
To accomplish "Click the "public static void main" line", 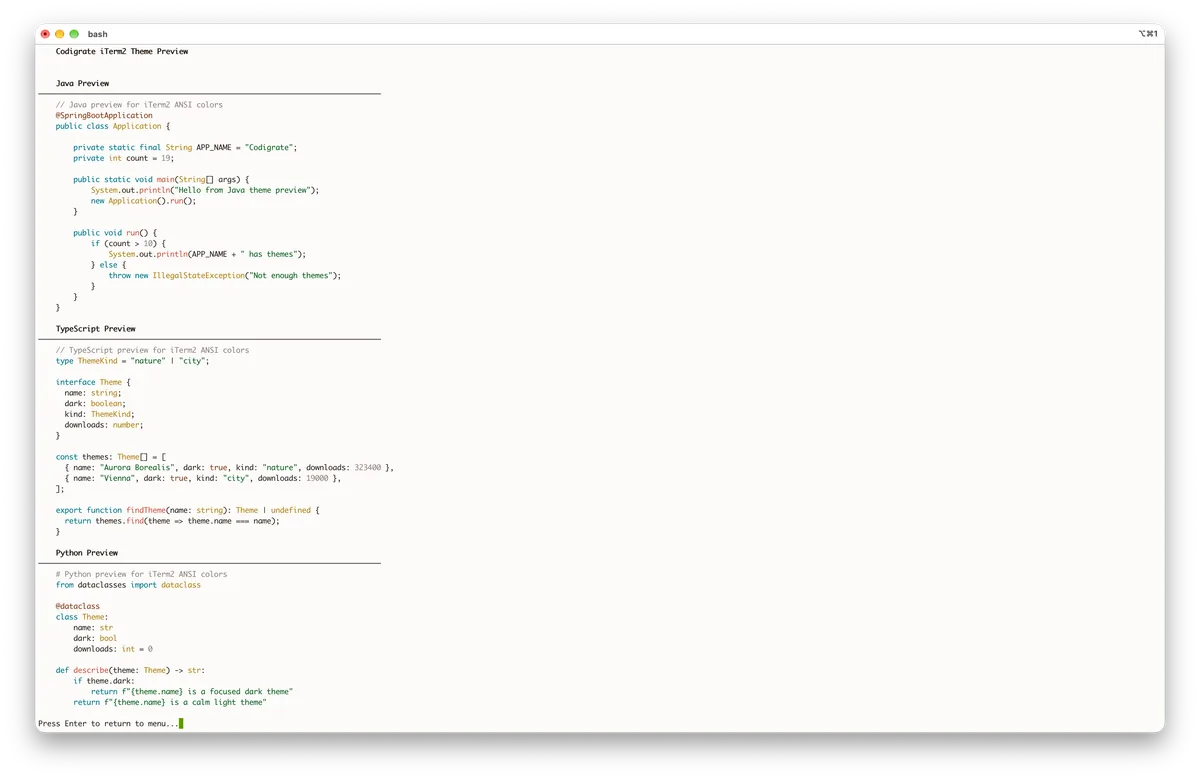I will tap(161, 179).
